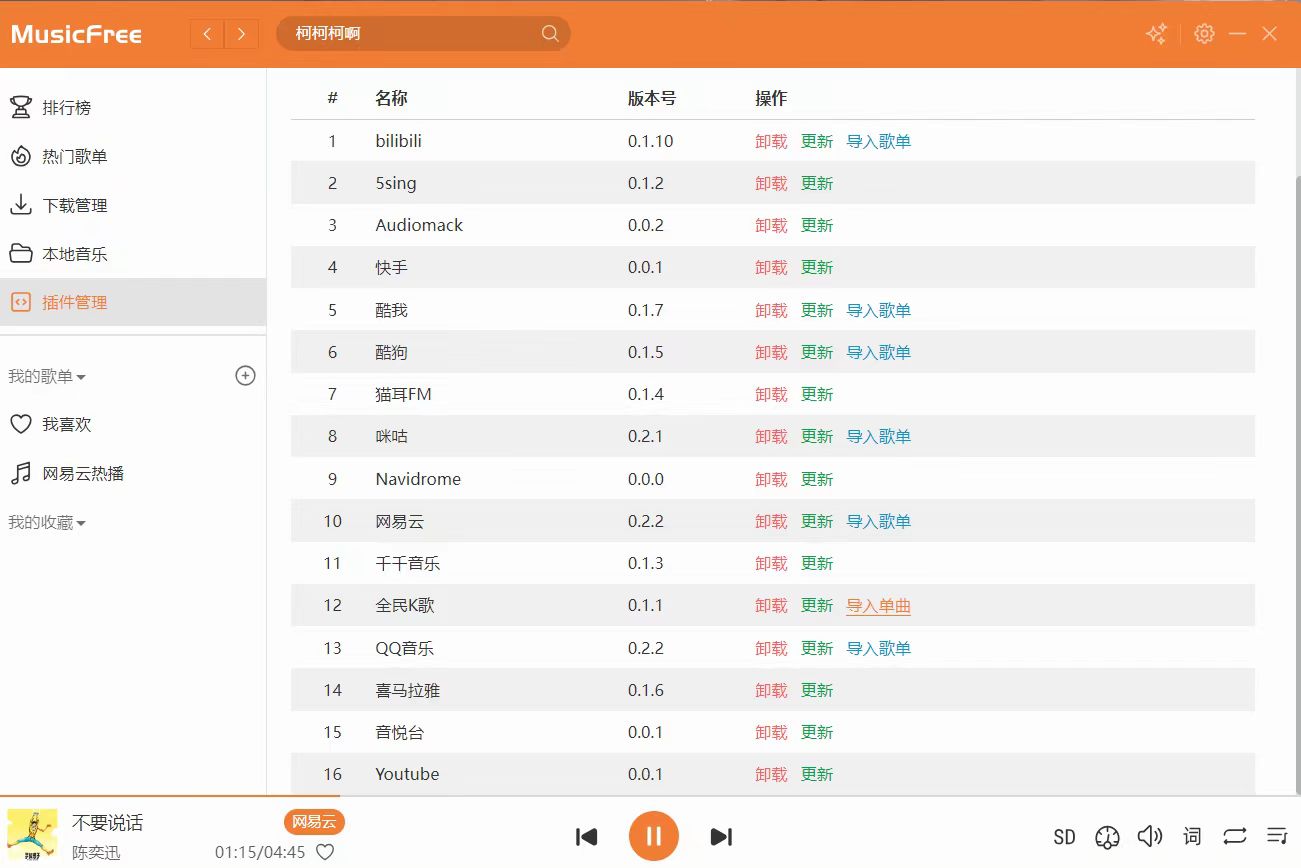Click the orange playback progress bar

[171, 797]
